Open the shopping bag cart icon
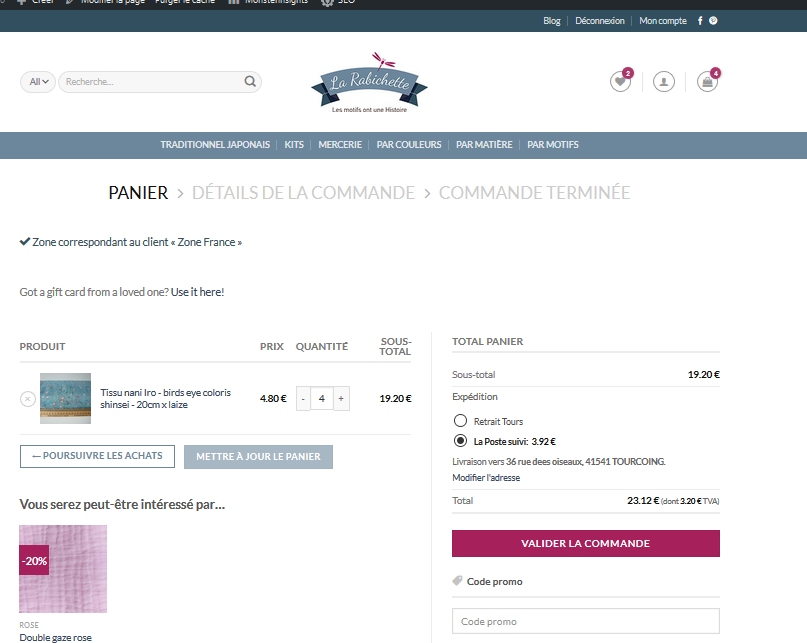The height and width of the screenshot is (643, 807). (707, 82)
